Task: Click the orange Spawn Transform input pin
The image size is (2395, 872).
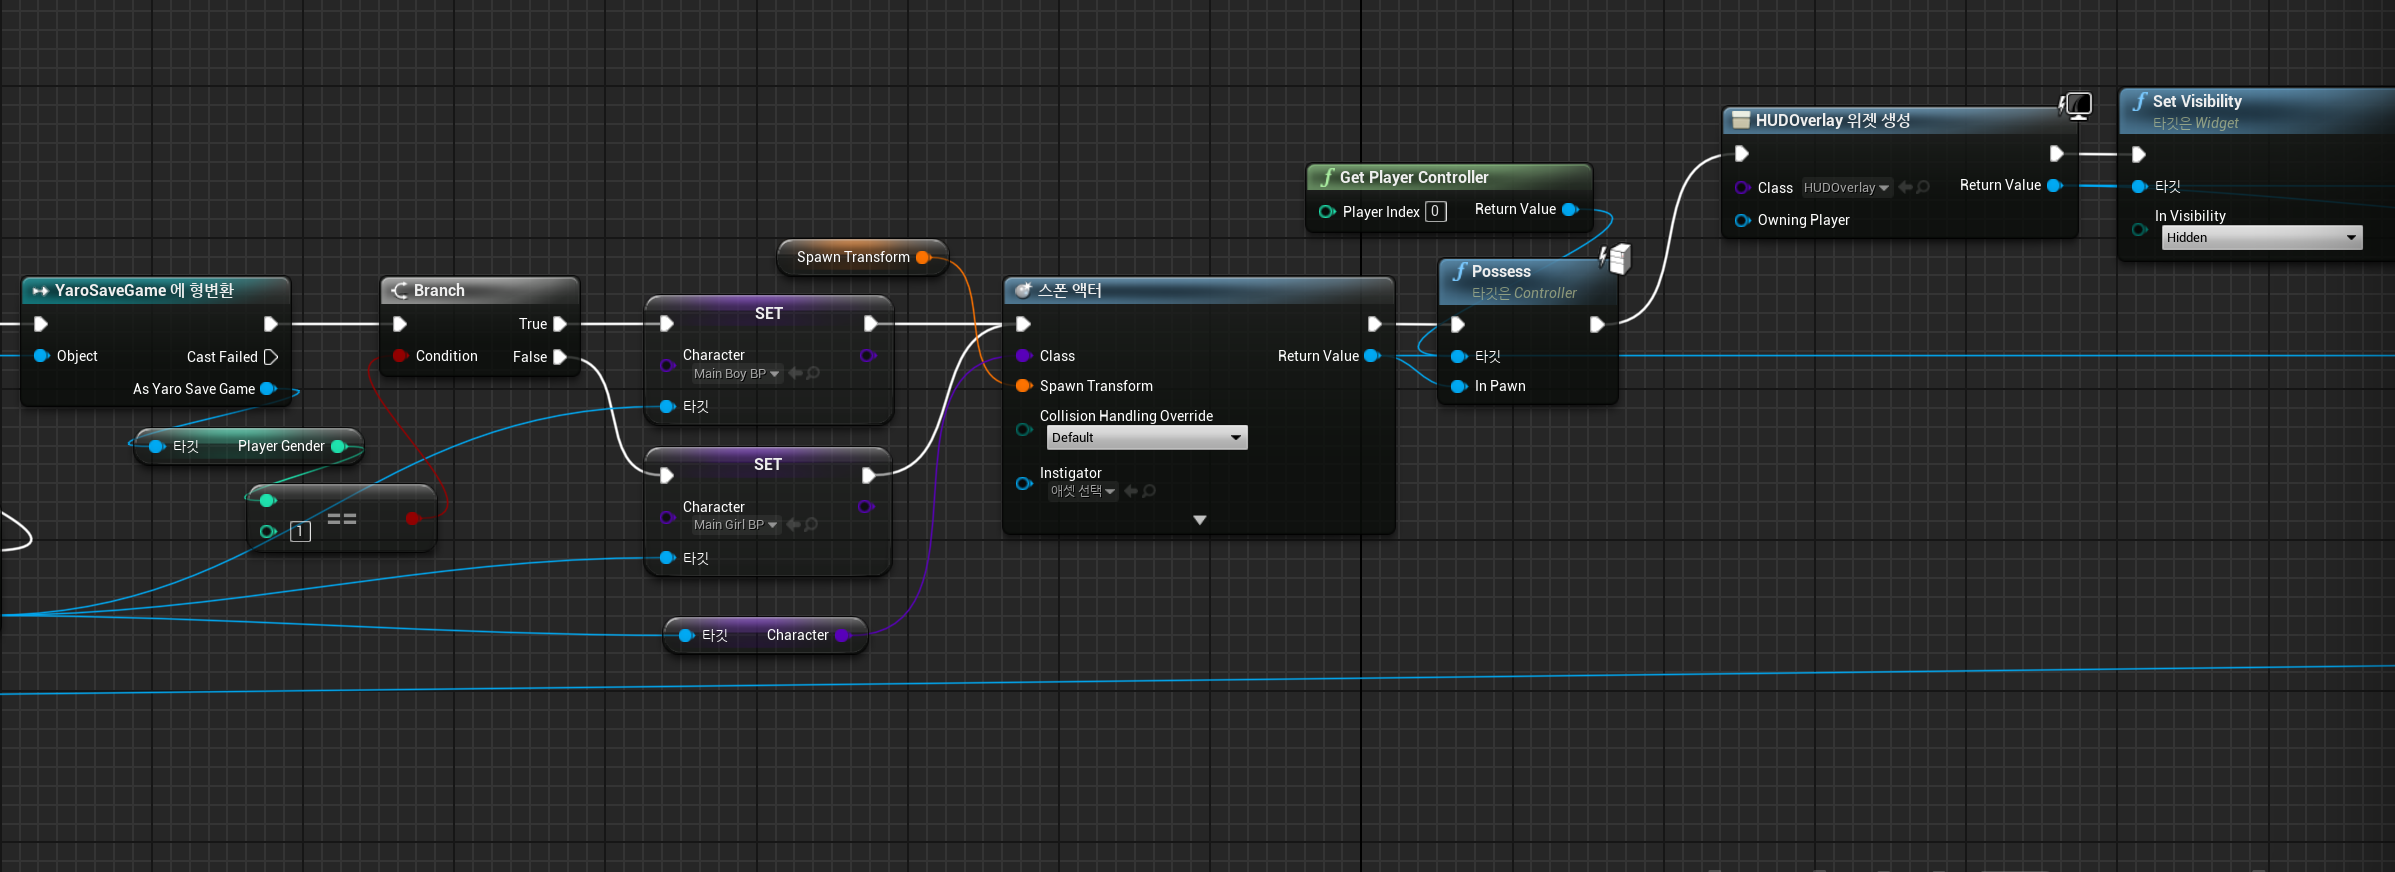Action: (1023, 386)
